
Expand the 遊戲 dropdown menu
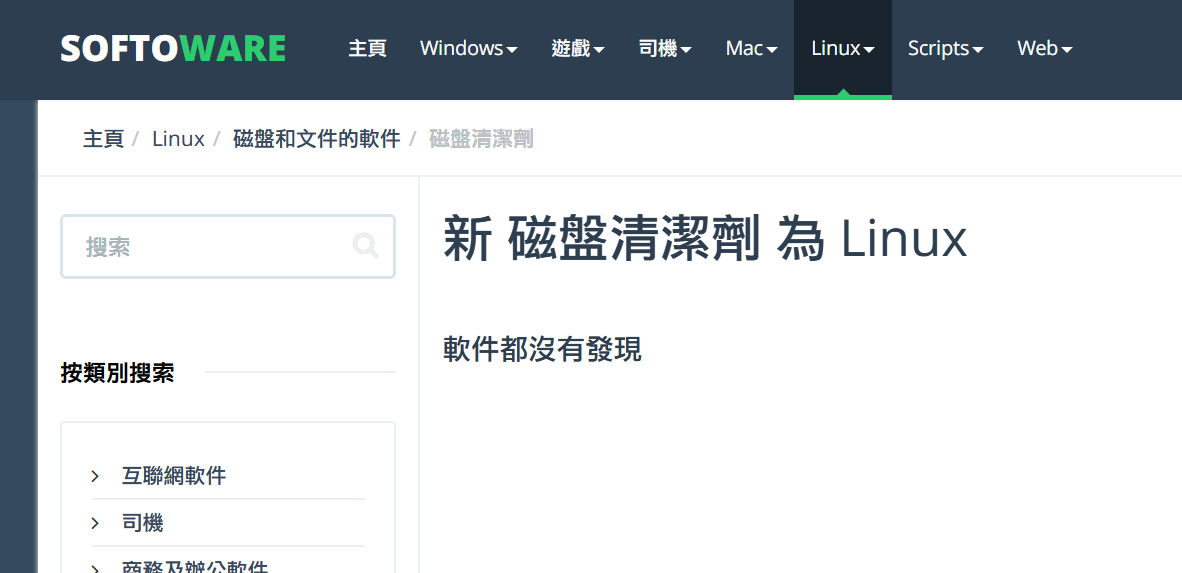click(x=578, y=49)
